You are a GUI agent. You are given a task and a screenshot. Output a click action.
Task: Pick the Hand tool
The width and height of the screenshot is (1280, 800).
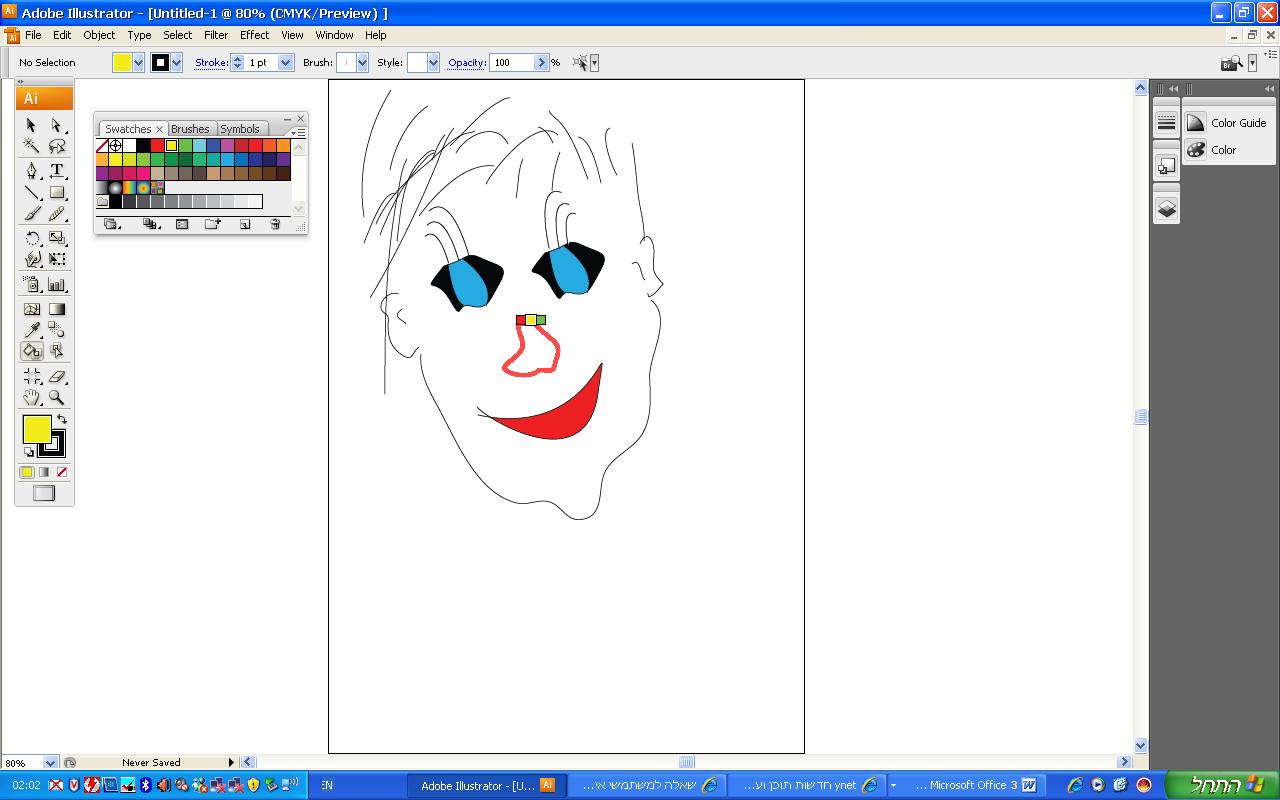tap(32, 397)
